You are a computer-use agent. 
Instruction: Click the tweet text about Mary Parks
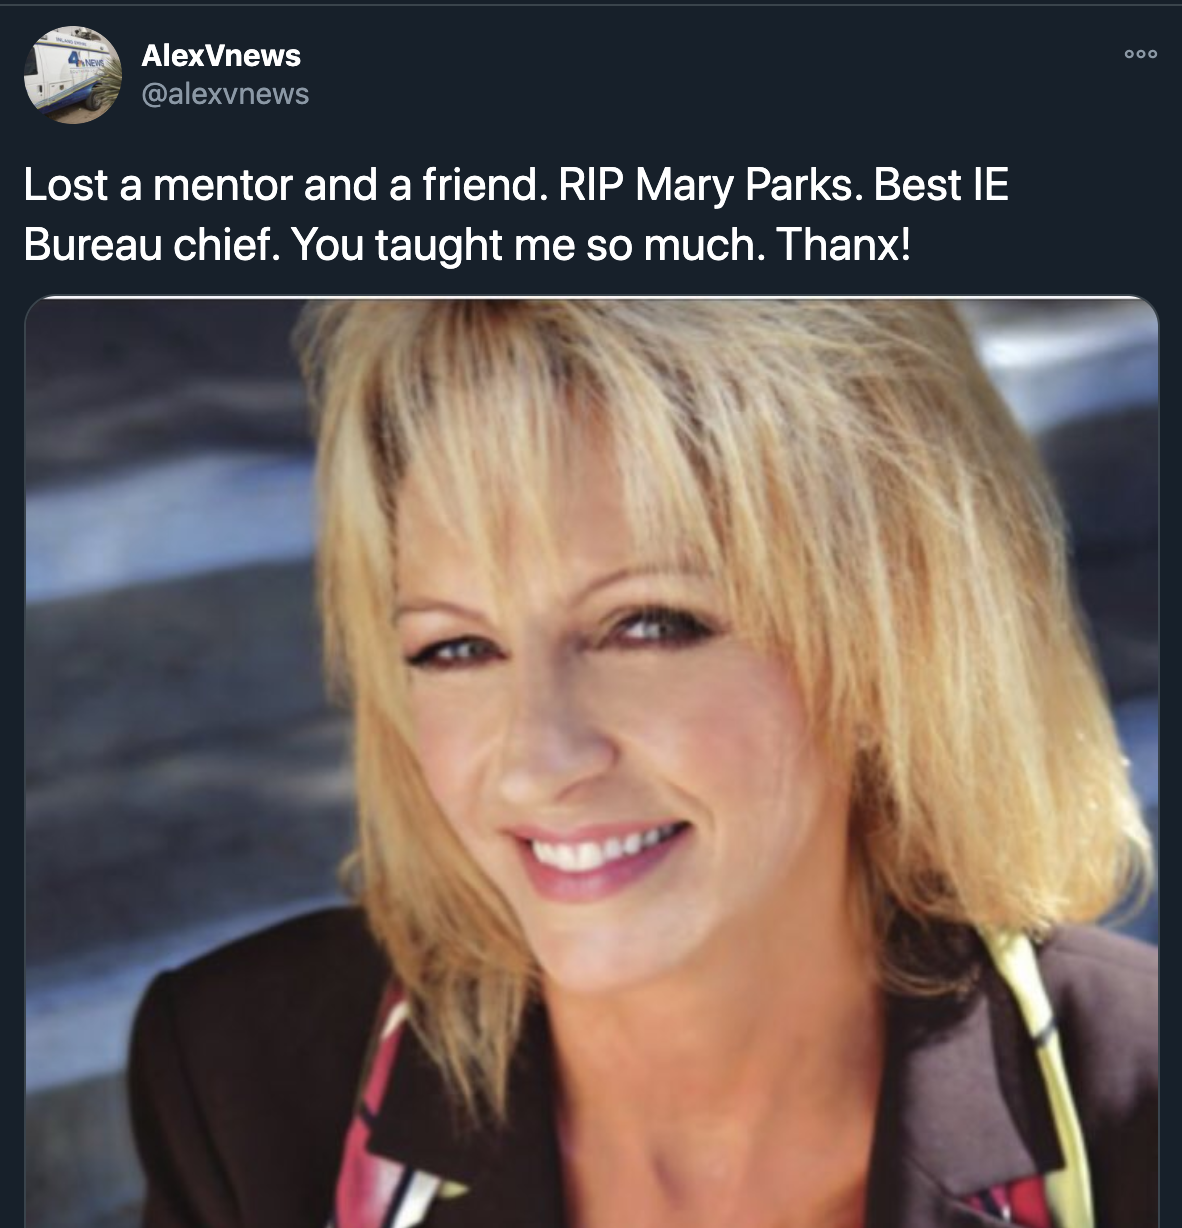click(516, 214)
